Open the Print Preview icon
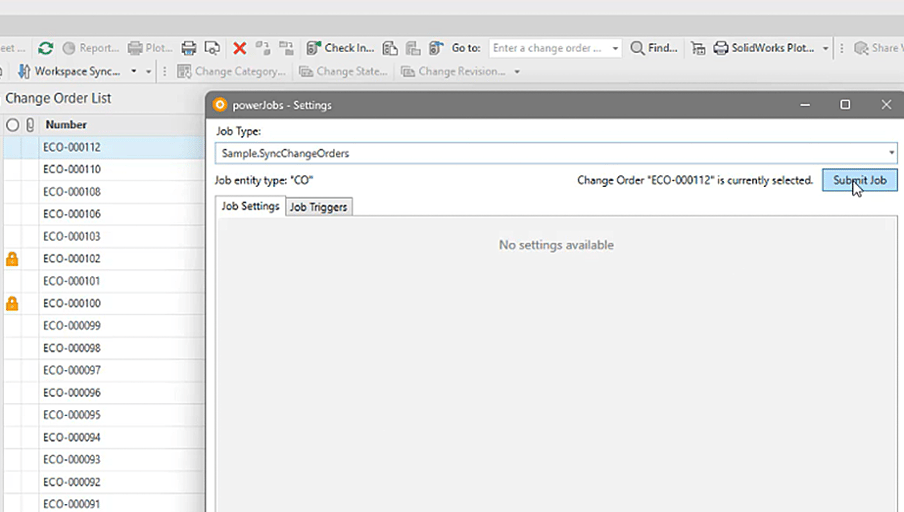This screenshot has width=904, height=512. click(x=212, y=48)
